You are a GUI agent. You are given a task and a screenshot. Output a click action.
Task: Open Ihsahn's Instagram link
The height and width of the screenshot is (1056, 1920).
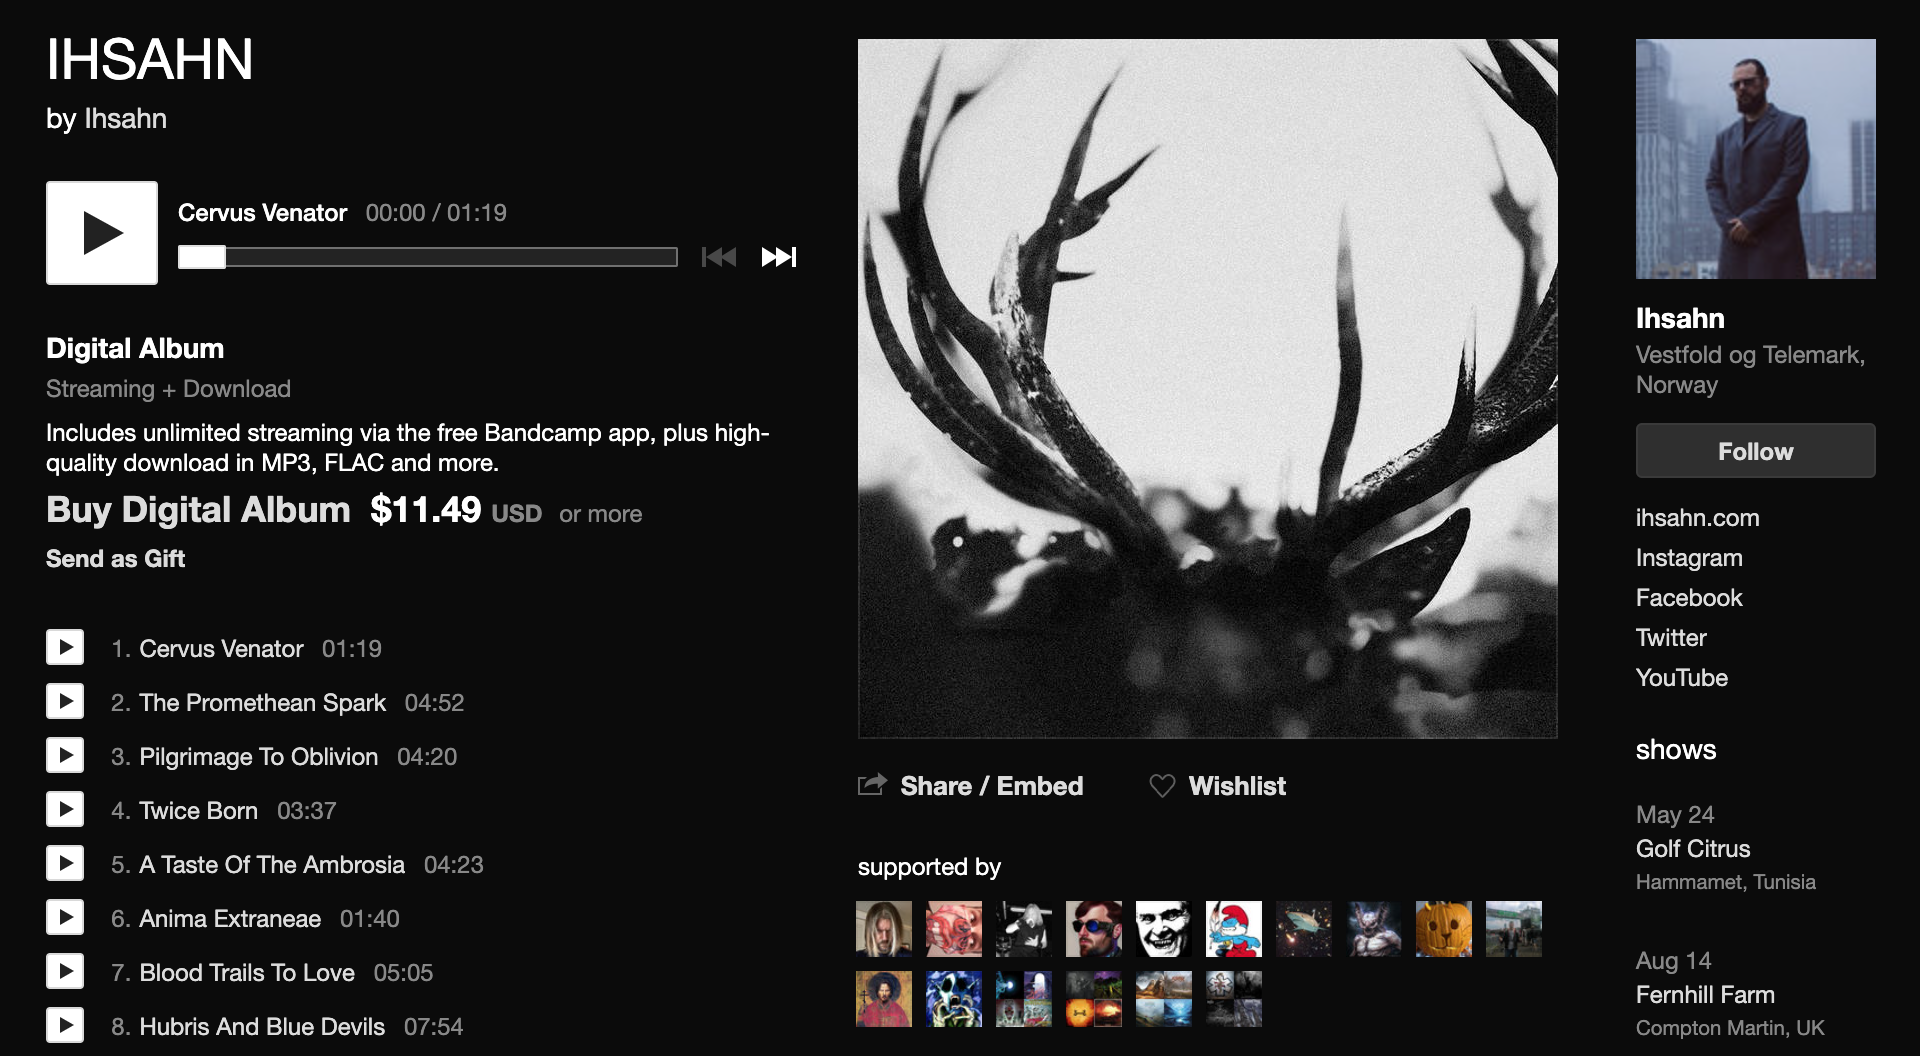pyautogui.click(x=1689, y=558)
